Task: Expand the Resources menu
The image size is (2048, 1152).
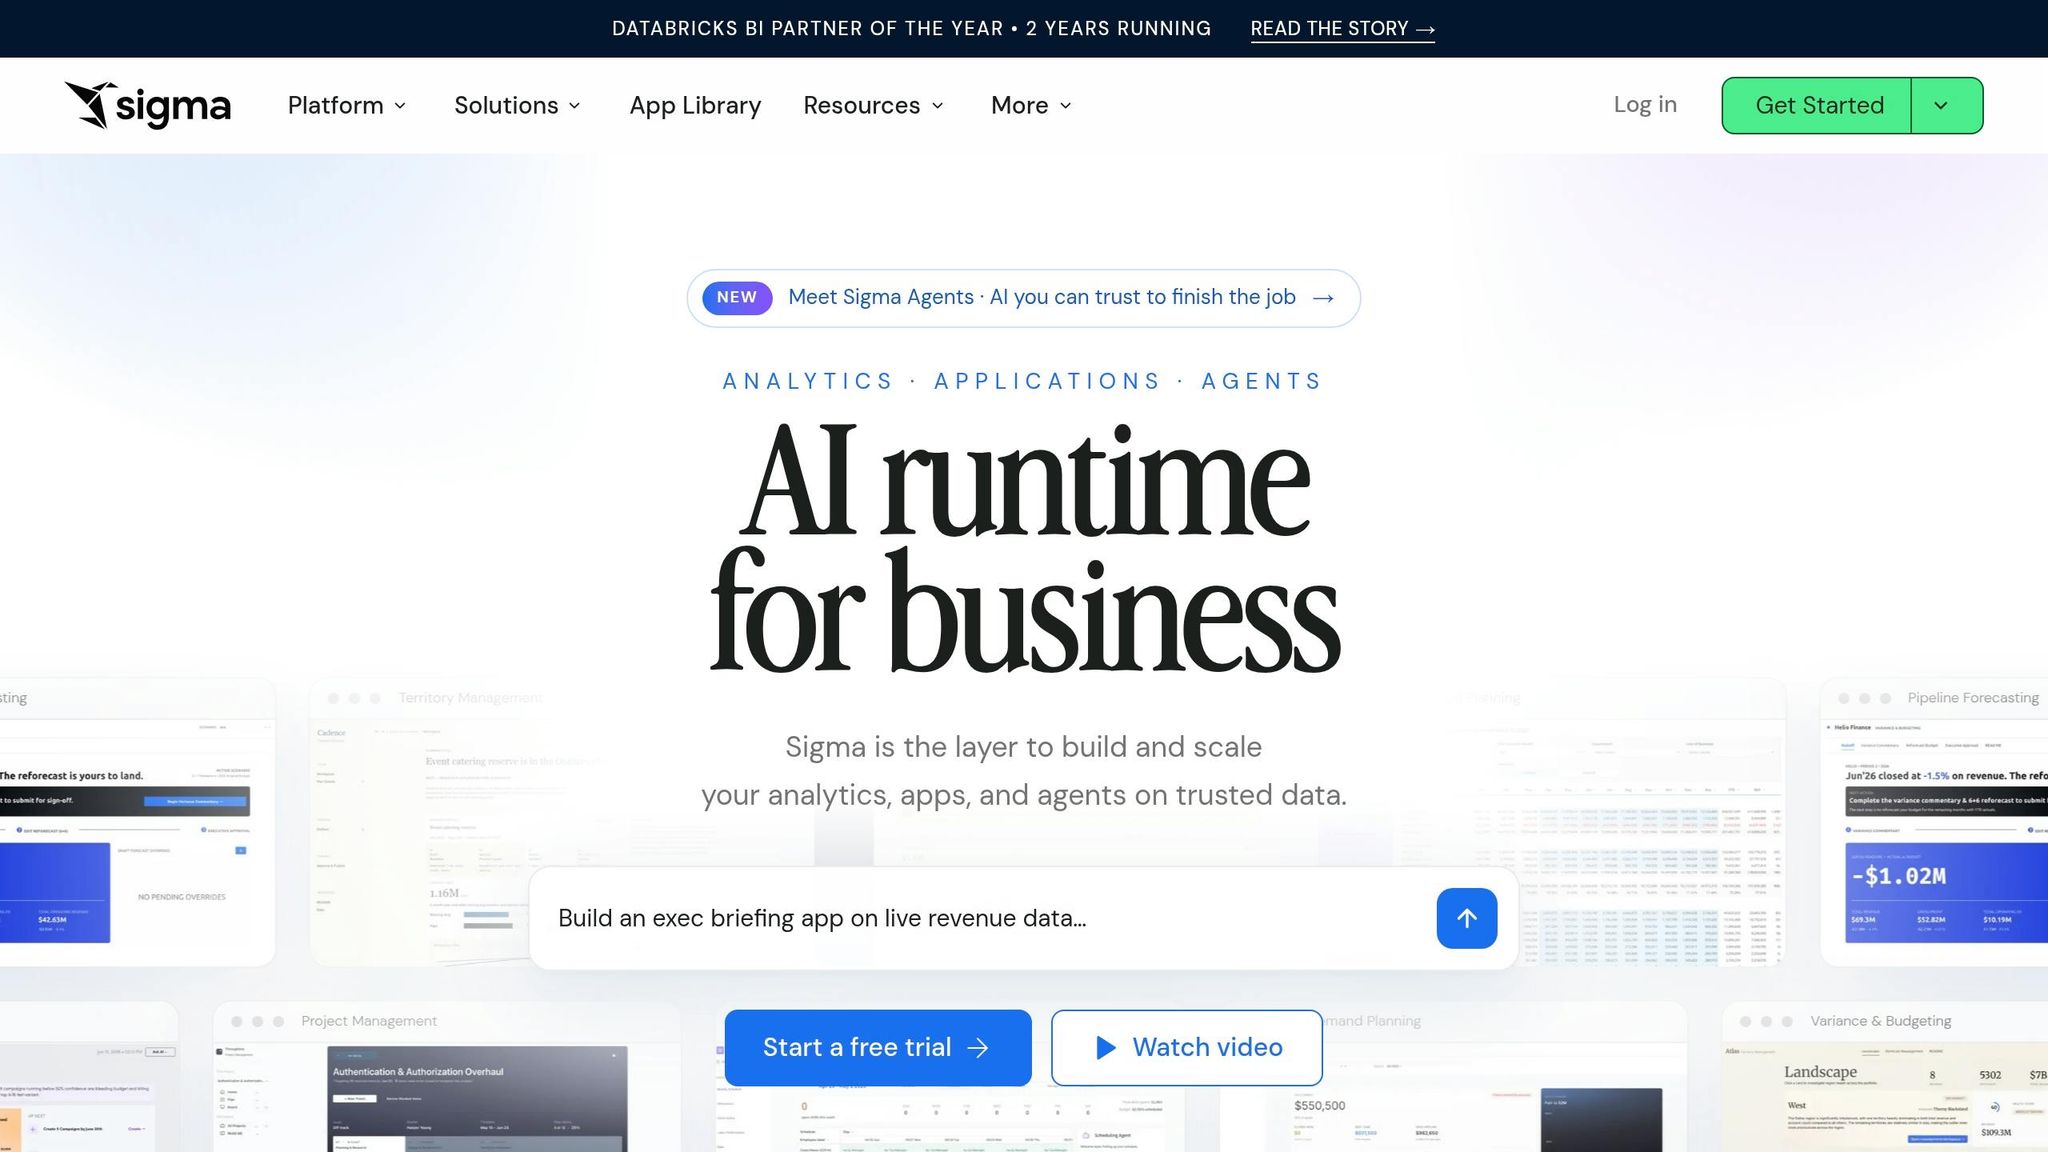Action: click(873, 105)
